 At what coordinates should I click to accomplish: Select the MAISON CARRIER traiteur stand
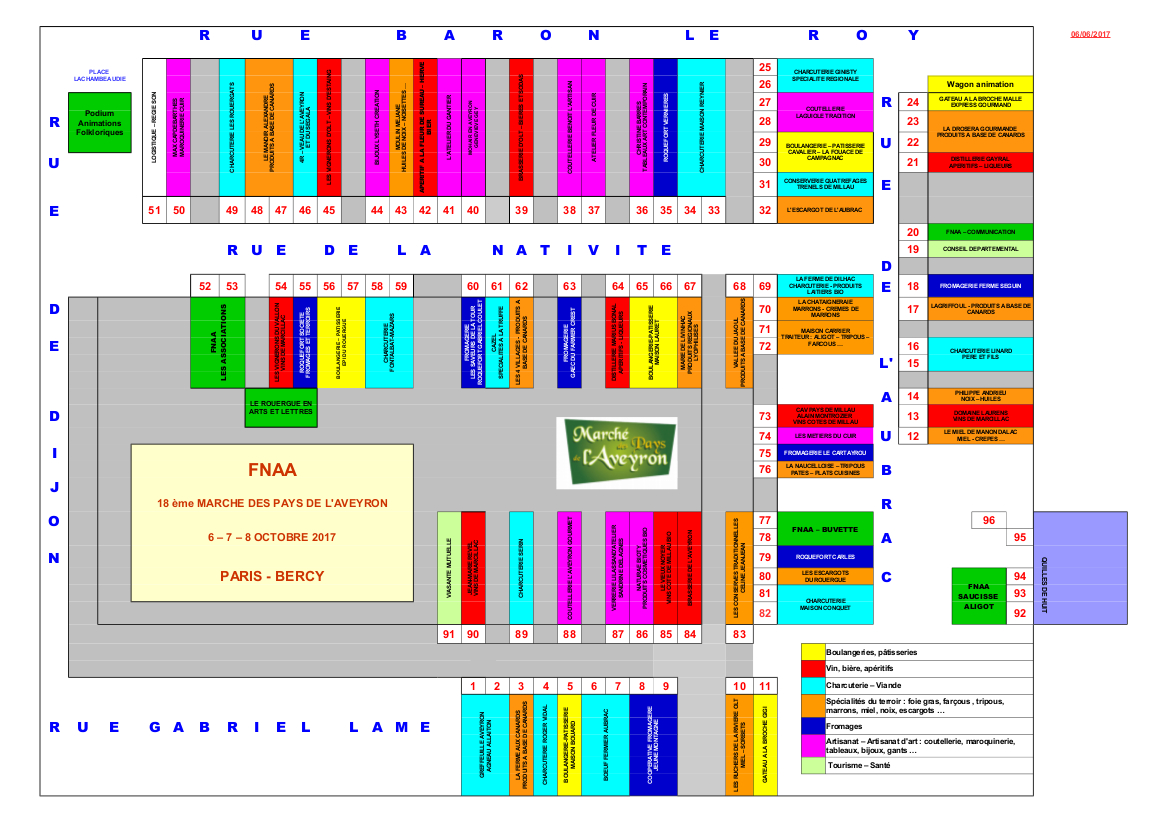pyautogui.click(x=825, y=338)
